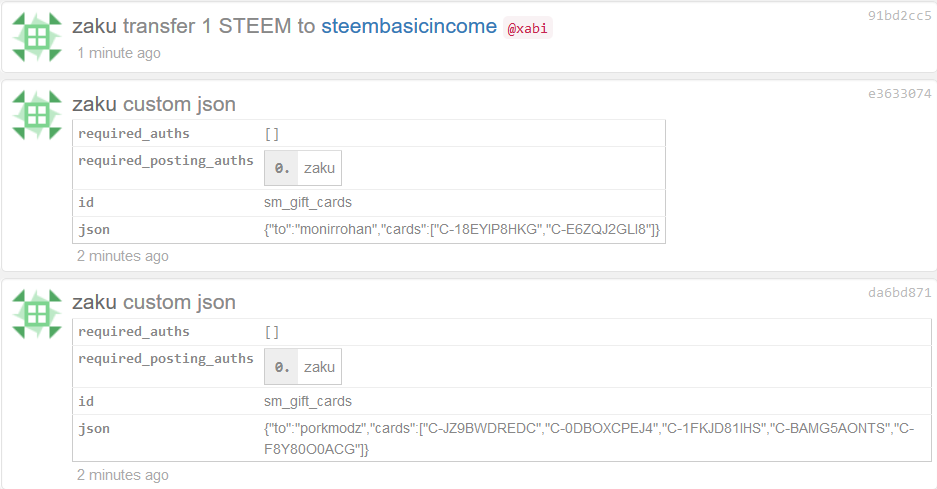Click zaku name in second custom json heading

click(x=94, y=104)
